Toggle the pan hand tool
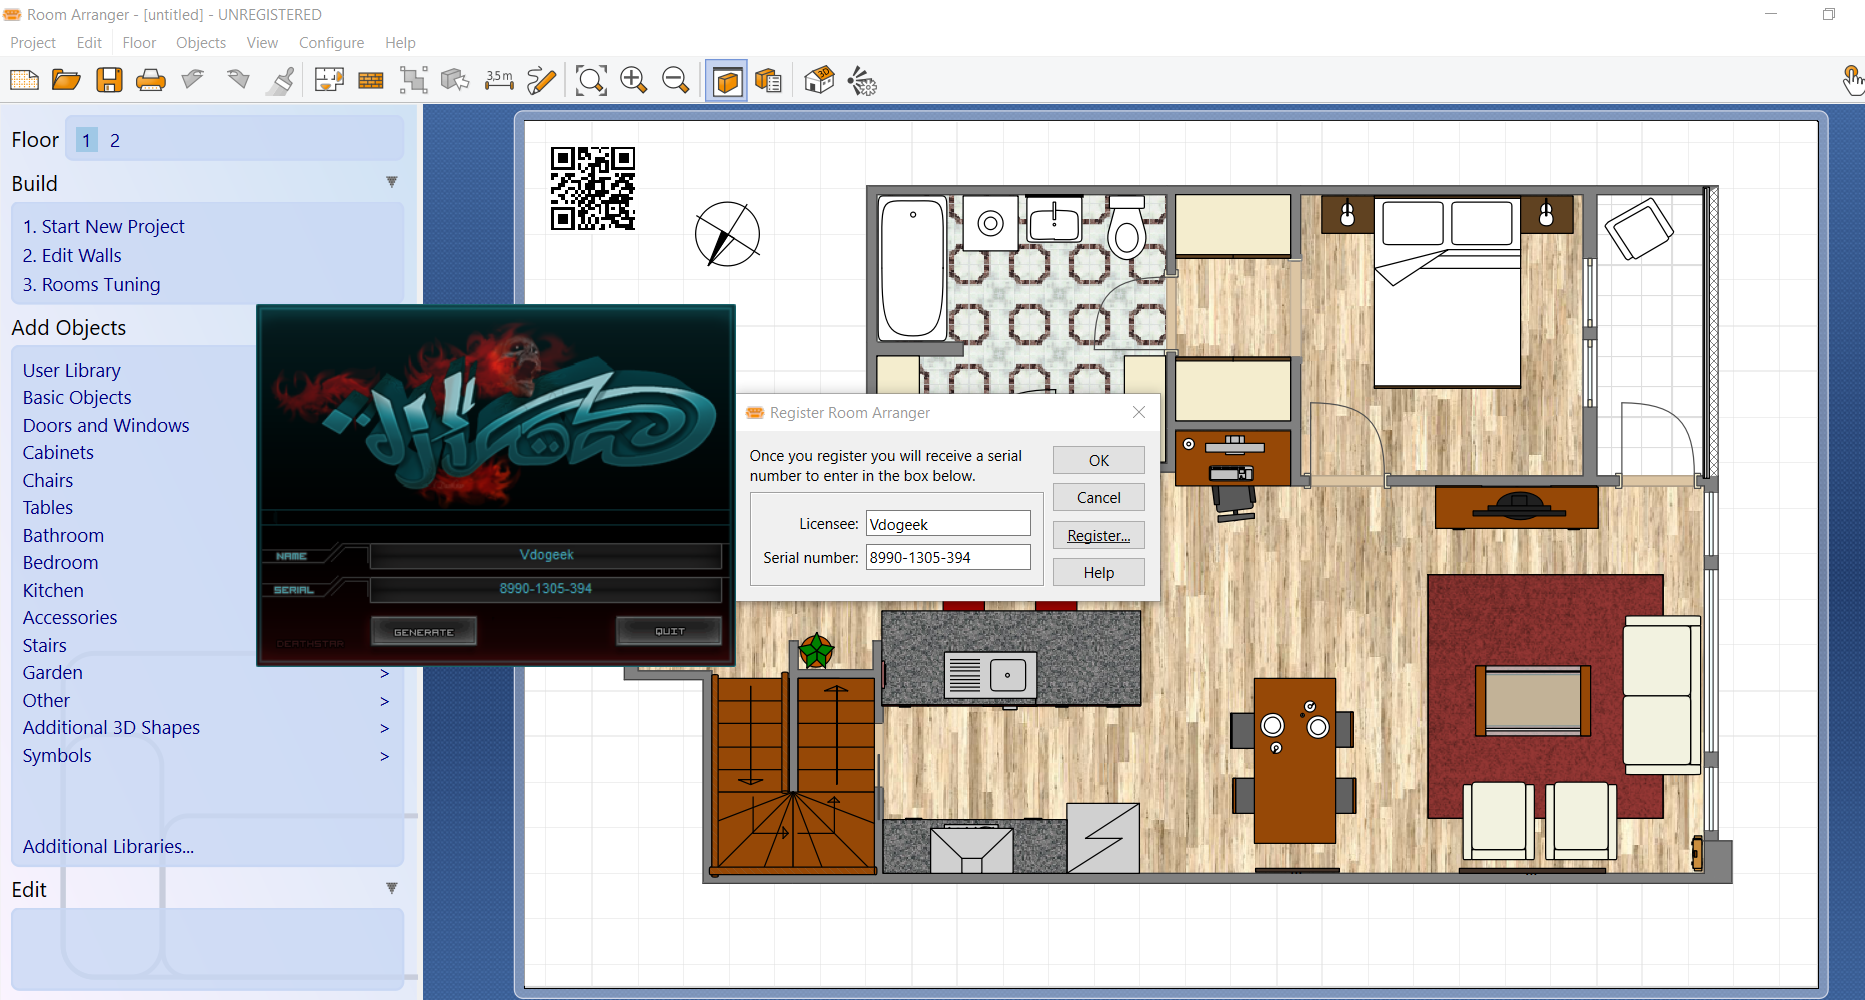The image size is (1865, 1000). (x=1851, y=80)
